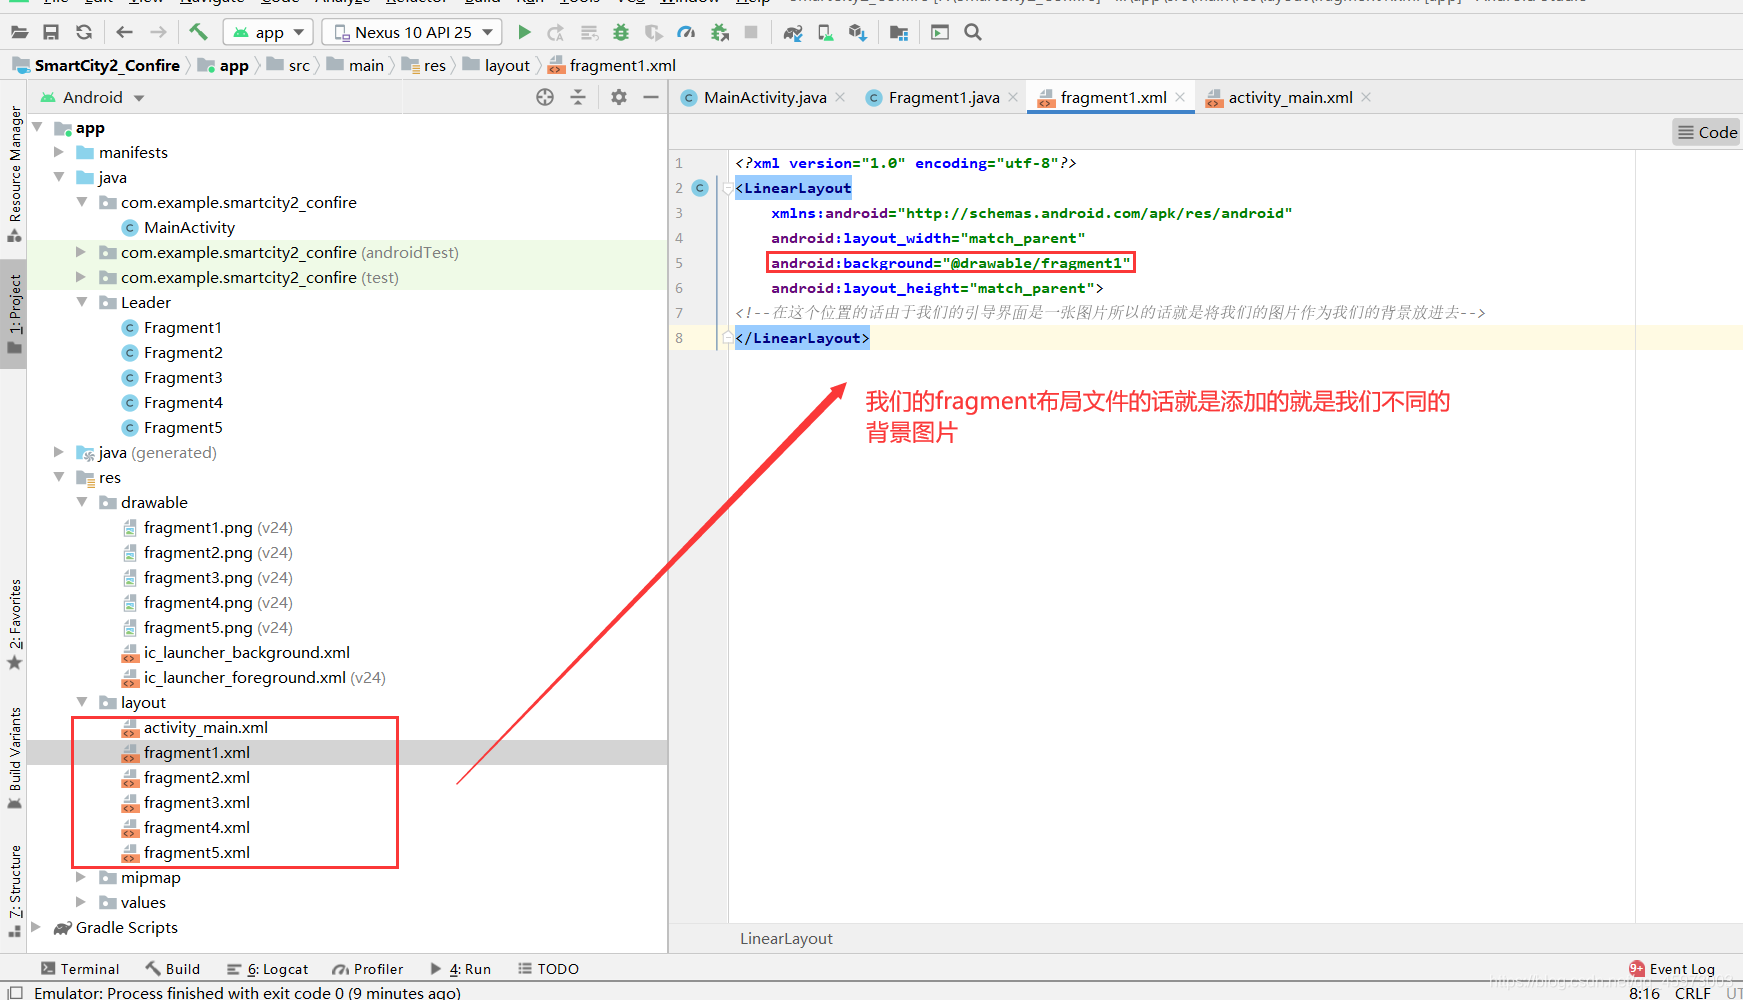Collapse the drawable folder
Screen dimensions: 1743x1000
pyautogui.click(x=81, y=502)
